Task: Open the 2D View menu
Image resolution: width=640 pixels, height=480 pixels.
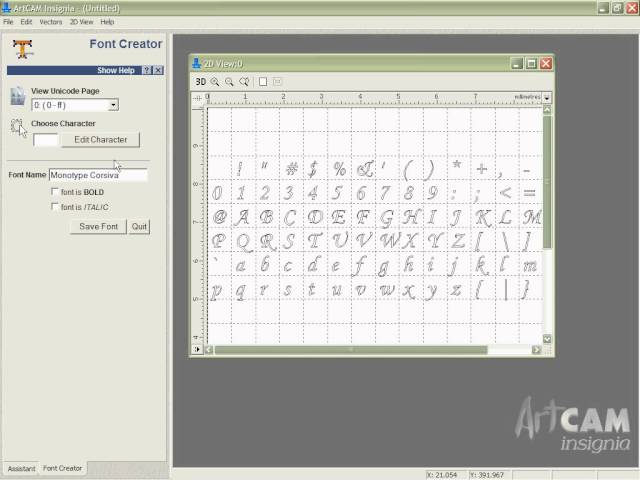Action: [x=81, y=22]
